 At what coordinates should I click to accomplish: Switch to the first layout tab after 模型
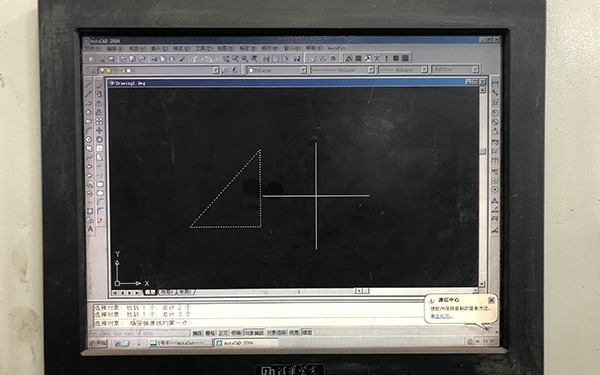(167, 292)
